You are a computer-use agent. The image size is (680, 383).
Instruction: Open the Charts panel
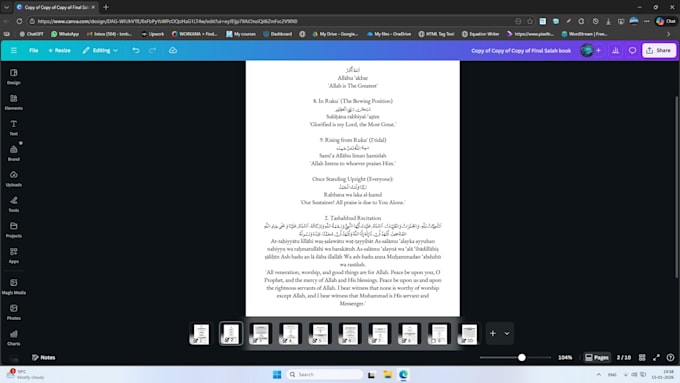(13, 338)
